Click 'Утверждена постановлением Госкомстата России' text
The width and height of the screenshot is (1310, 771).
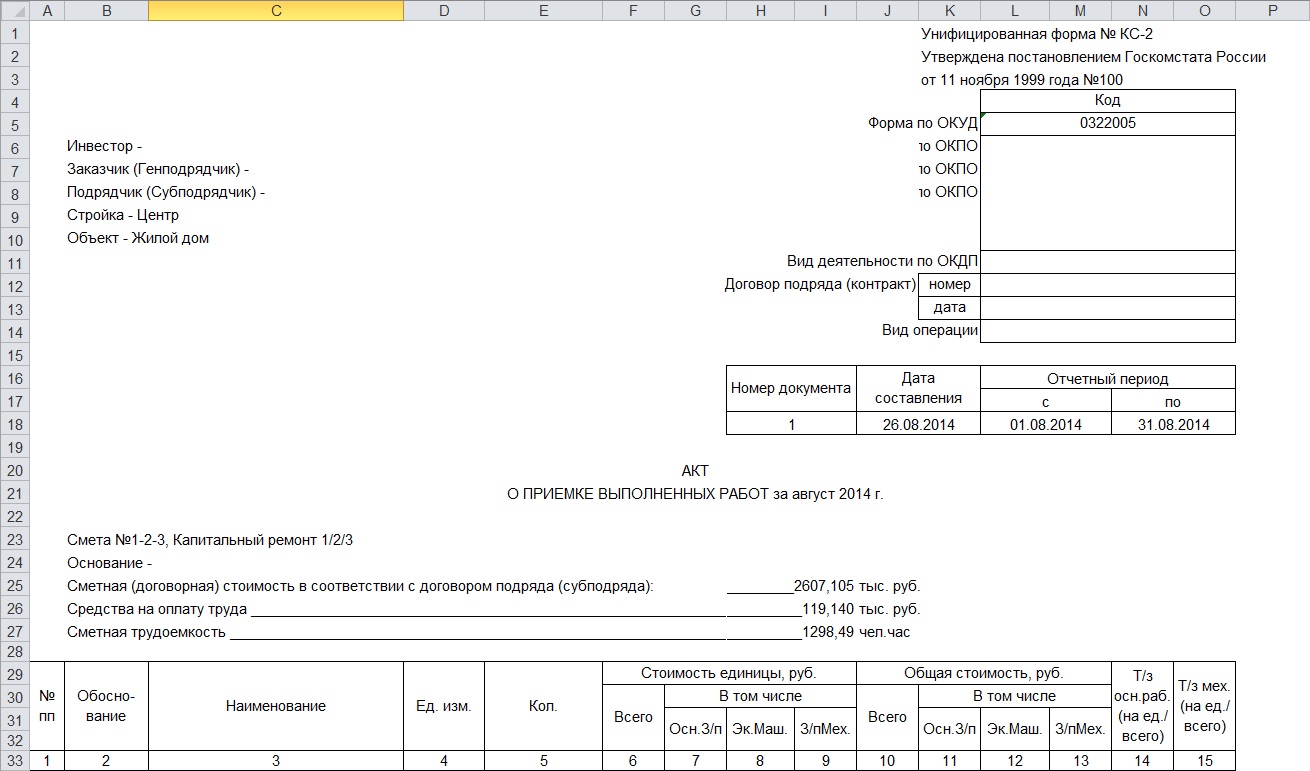coord(1093,56)
